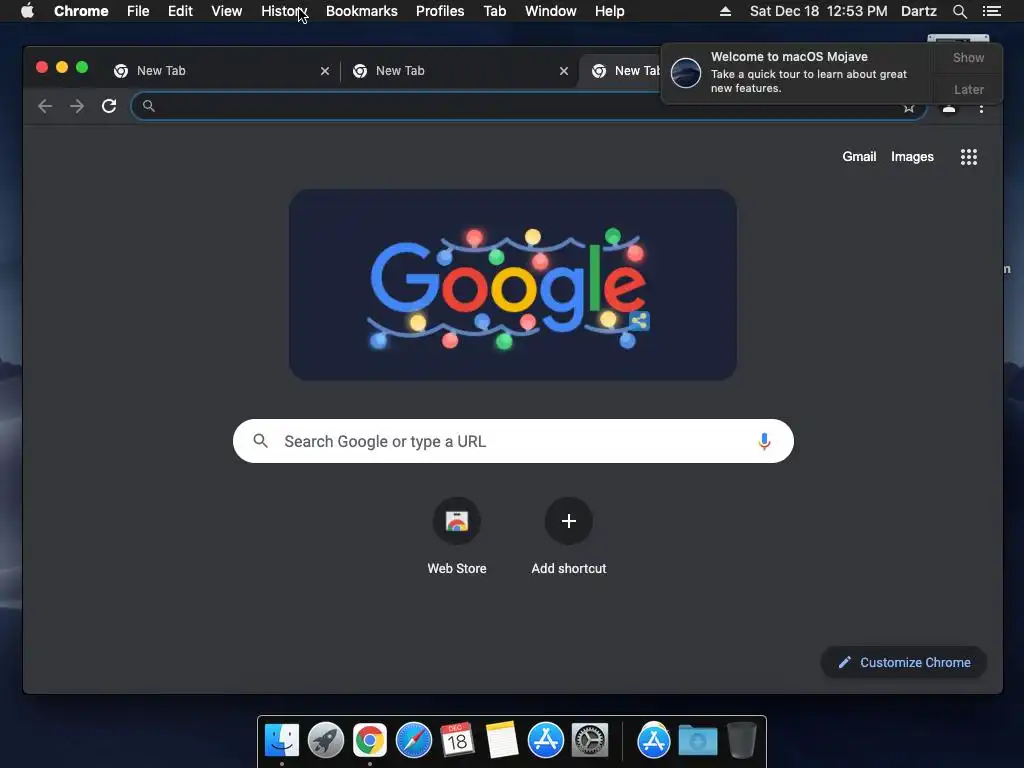Open the Chrome three-dot menu
Screen dimensions: 1024x768
pyautogui.click(x=981, y=108)
